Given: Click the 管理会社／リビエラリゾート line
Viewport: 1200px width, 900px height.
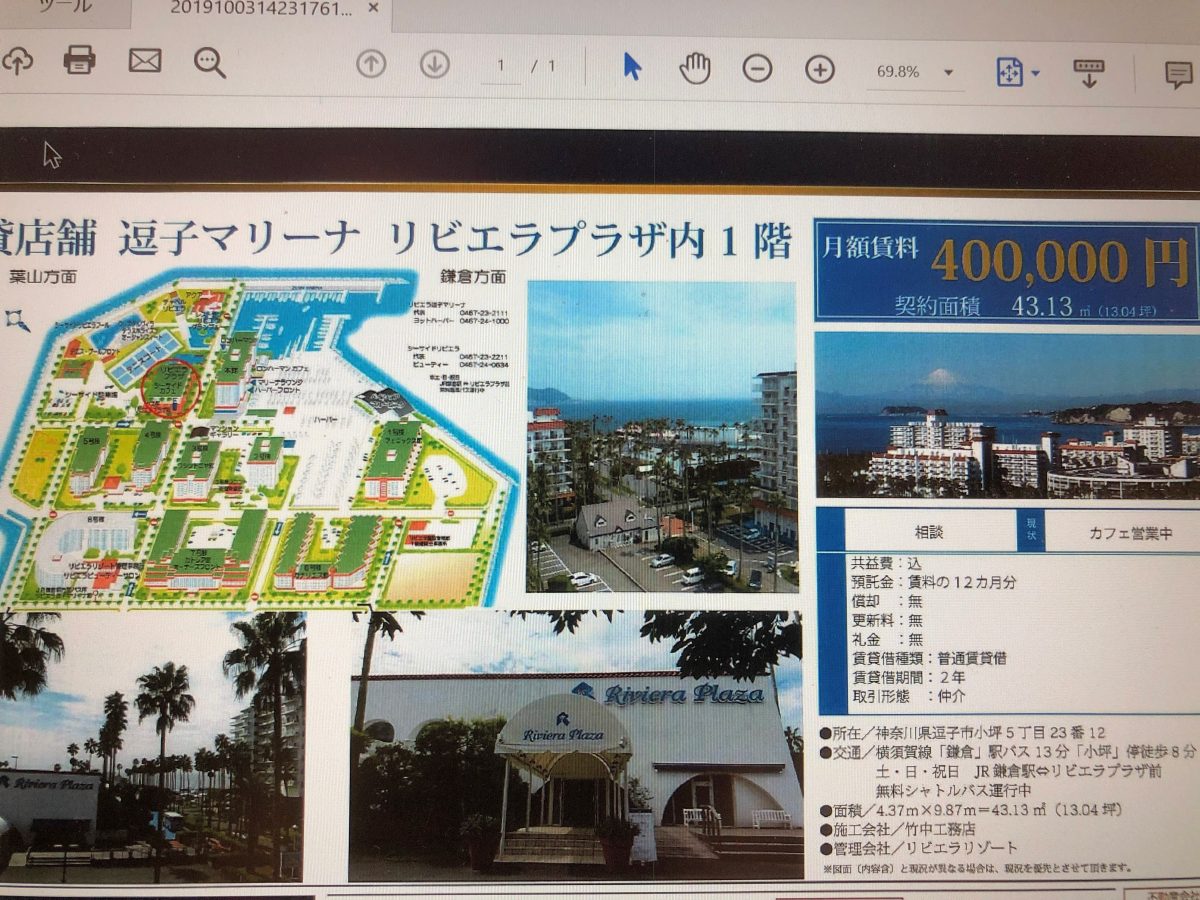Looking at the screenshot, I should (x=919, y=849).
